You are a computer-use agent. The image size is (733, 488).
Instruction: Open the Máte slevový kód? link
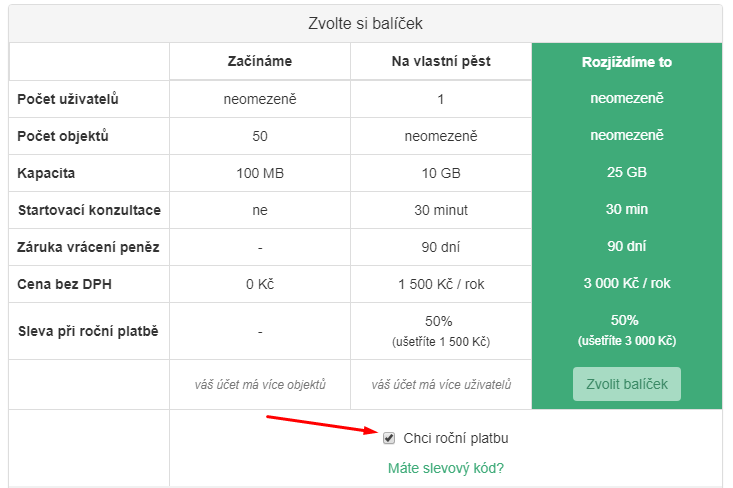point(446,468)
